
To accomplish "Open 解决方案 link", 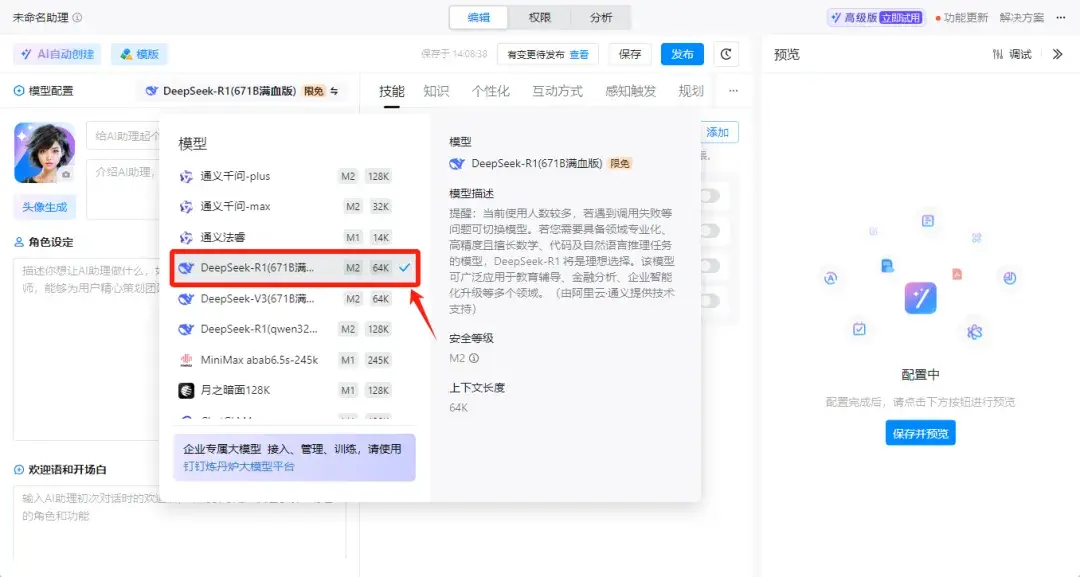I will [1021, 17].
